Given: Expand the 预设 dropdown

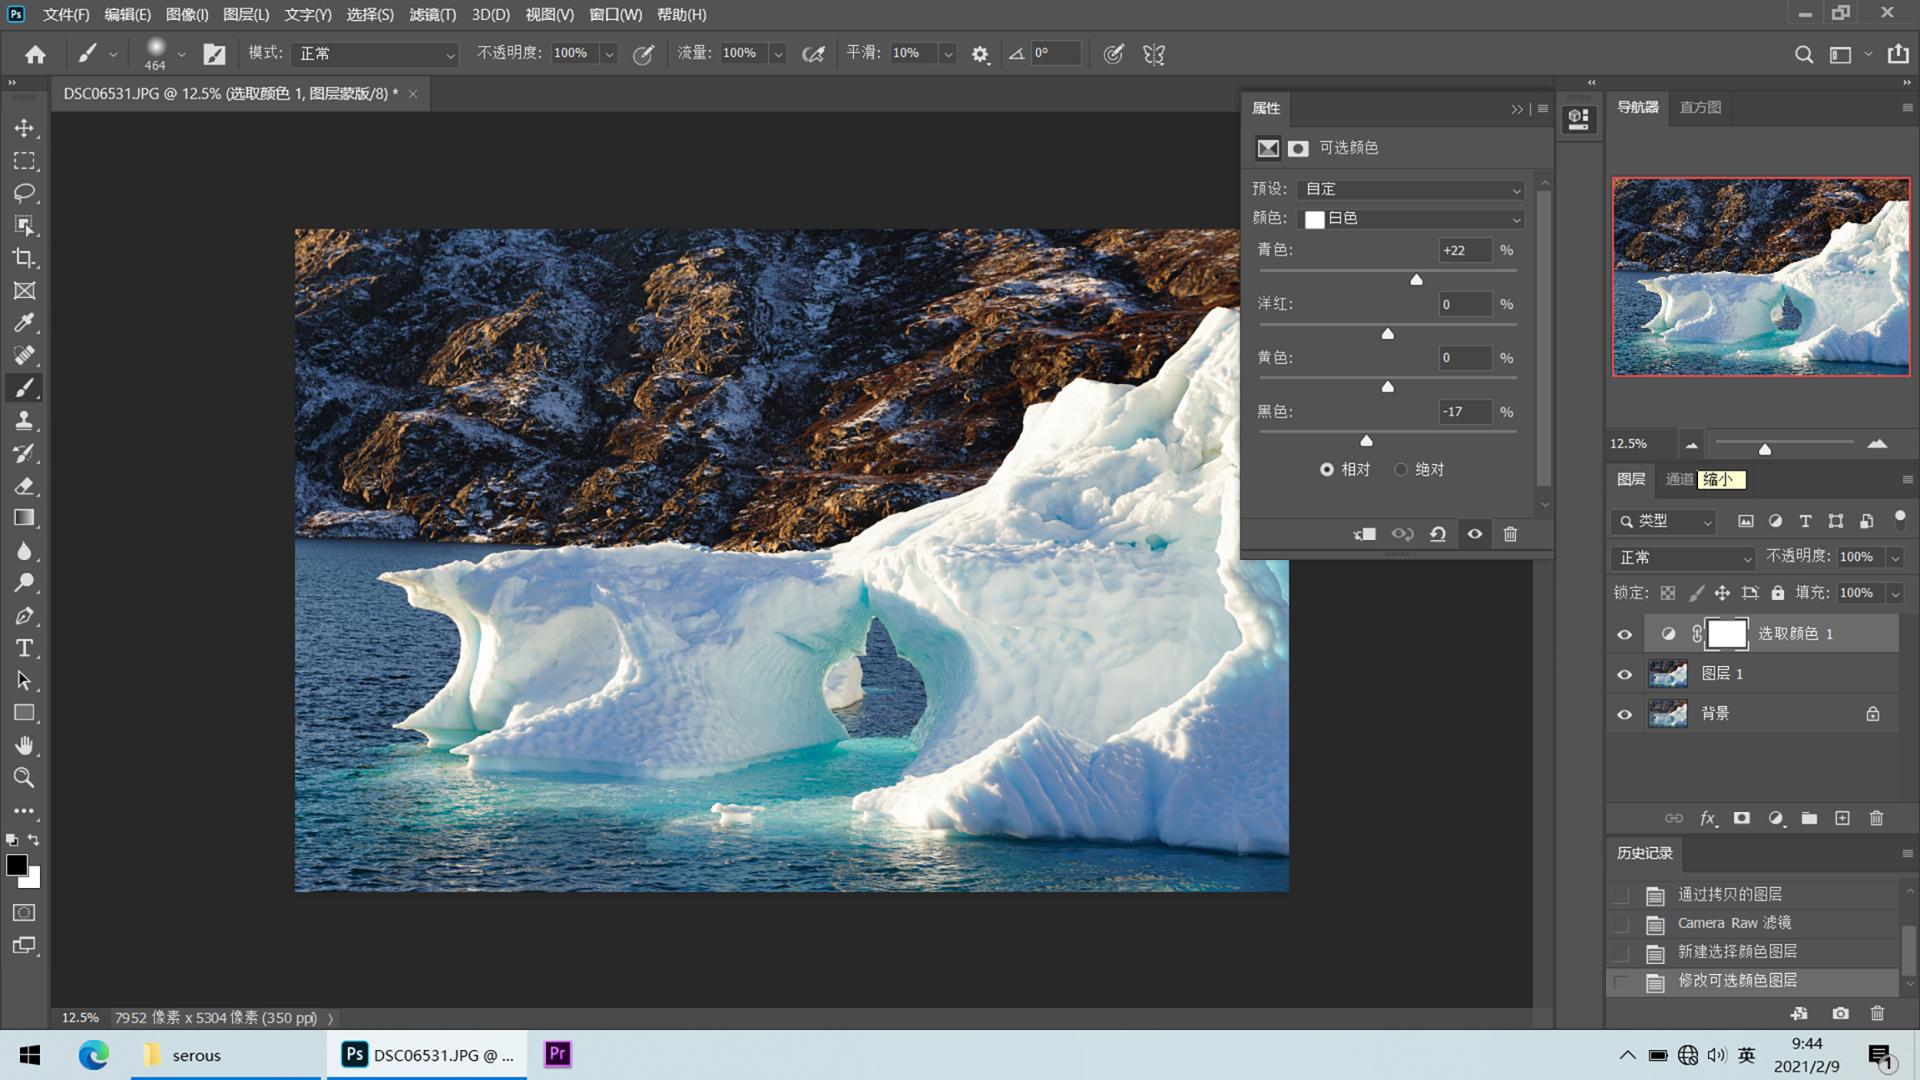Looking at the screenshot, I should pyautogui.click(x=1410, y=189).
